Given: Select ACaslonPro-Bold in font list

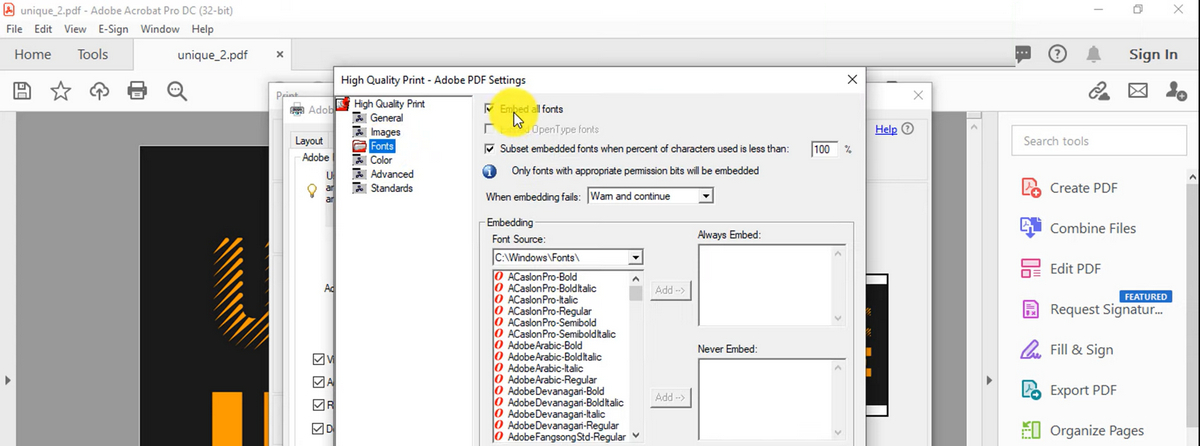Looking at the screenshot, I should (542, 276).
